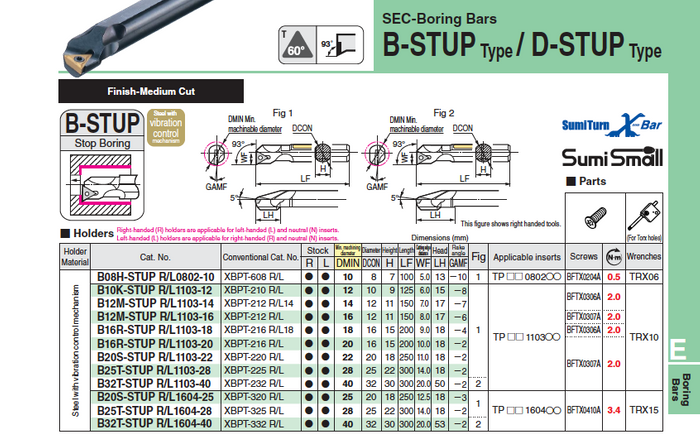The height and width of the screenshot is (443, 700).
Task: Select row B20S-STUP R/L1604-25
Action: pyautogui.click(x=279, y=397)
